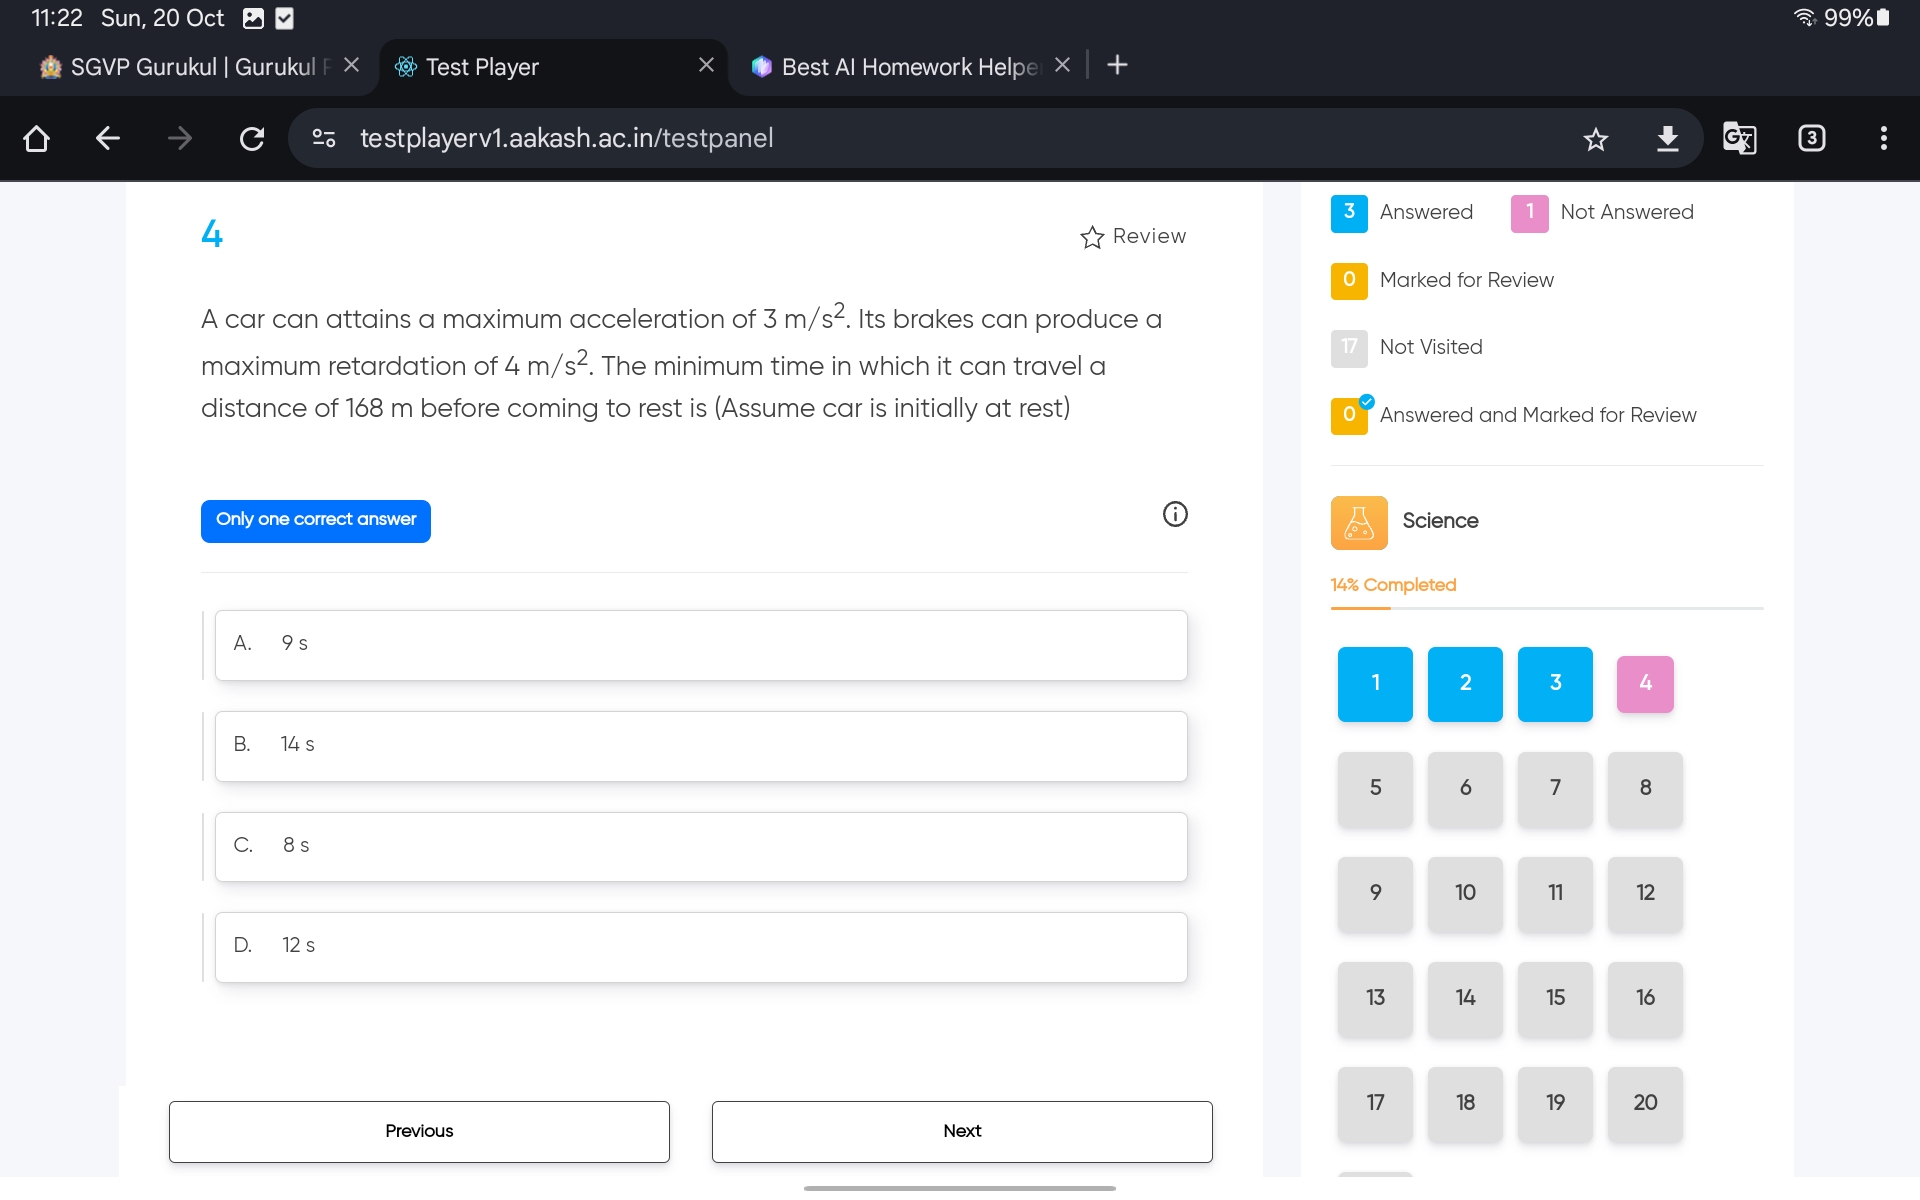1920x1200 pixels.
Task: Tap the checkmark notification icon in status bar
Action: 284,18
